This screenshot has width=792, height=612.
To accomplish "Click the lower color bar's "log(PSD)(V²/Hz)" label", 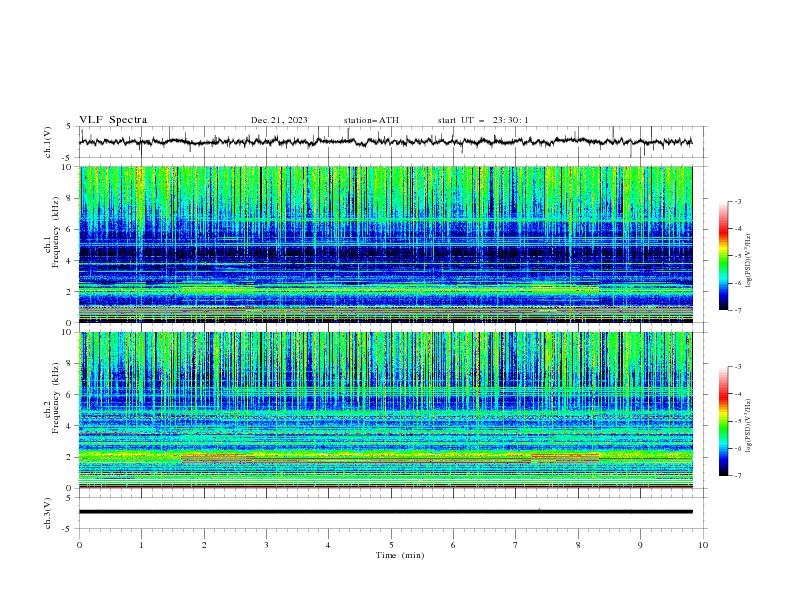I will pyautogui.click(x=749, y=425).
